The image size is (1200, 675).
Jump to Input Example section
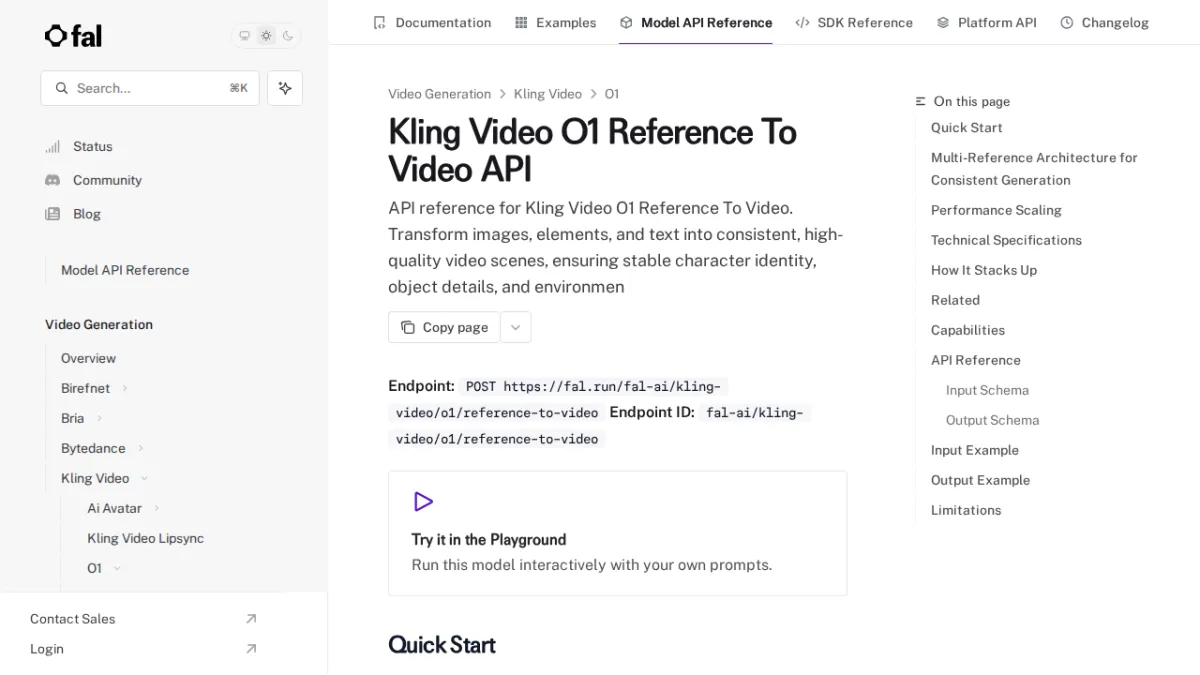coord(975,450)
